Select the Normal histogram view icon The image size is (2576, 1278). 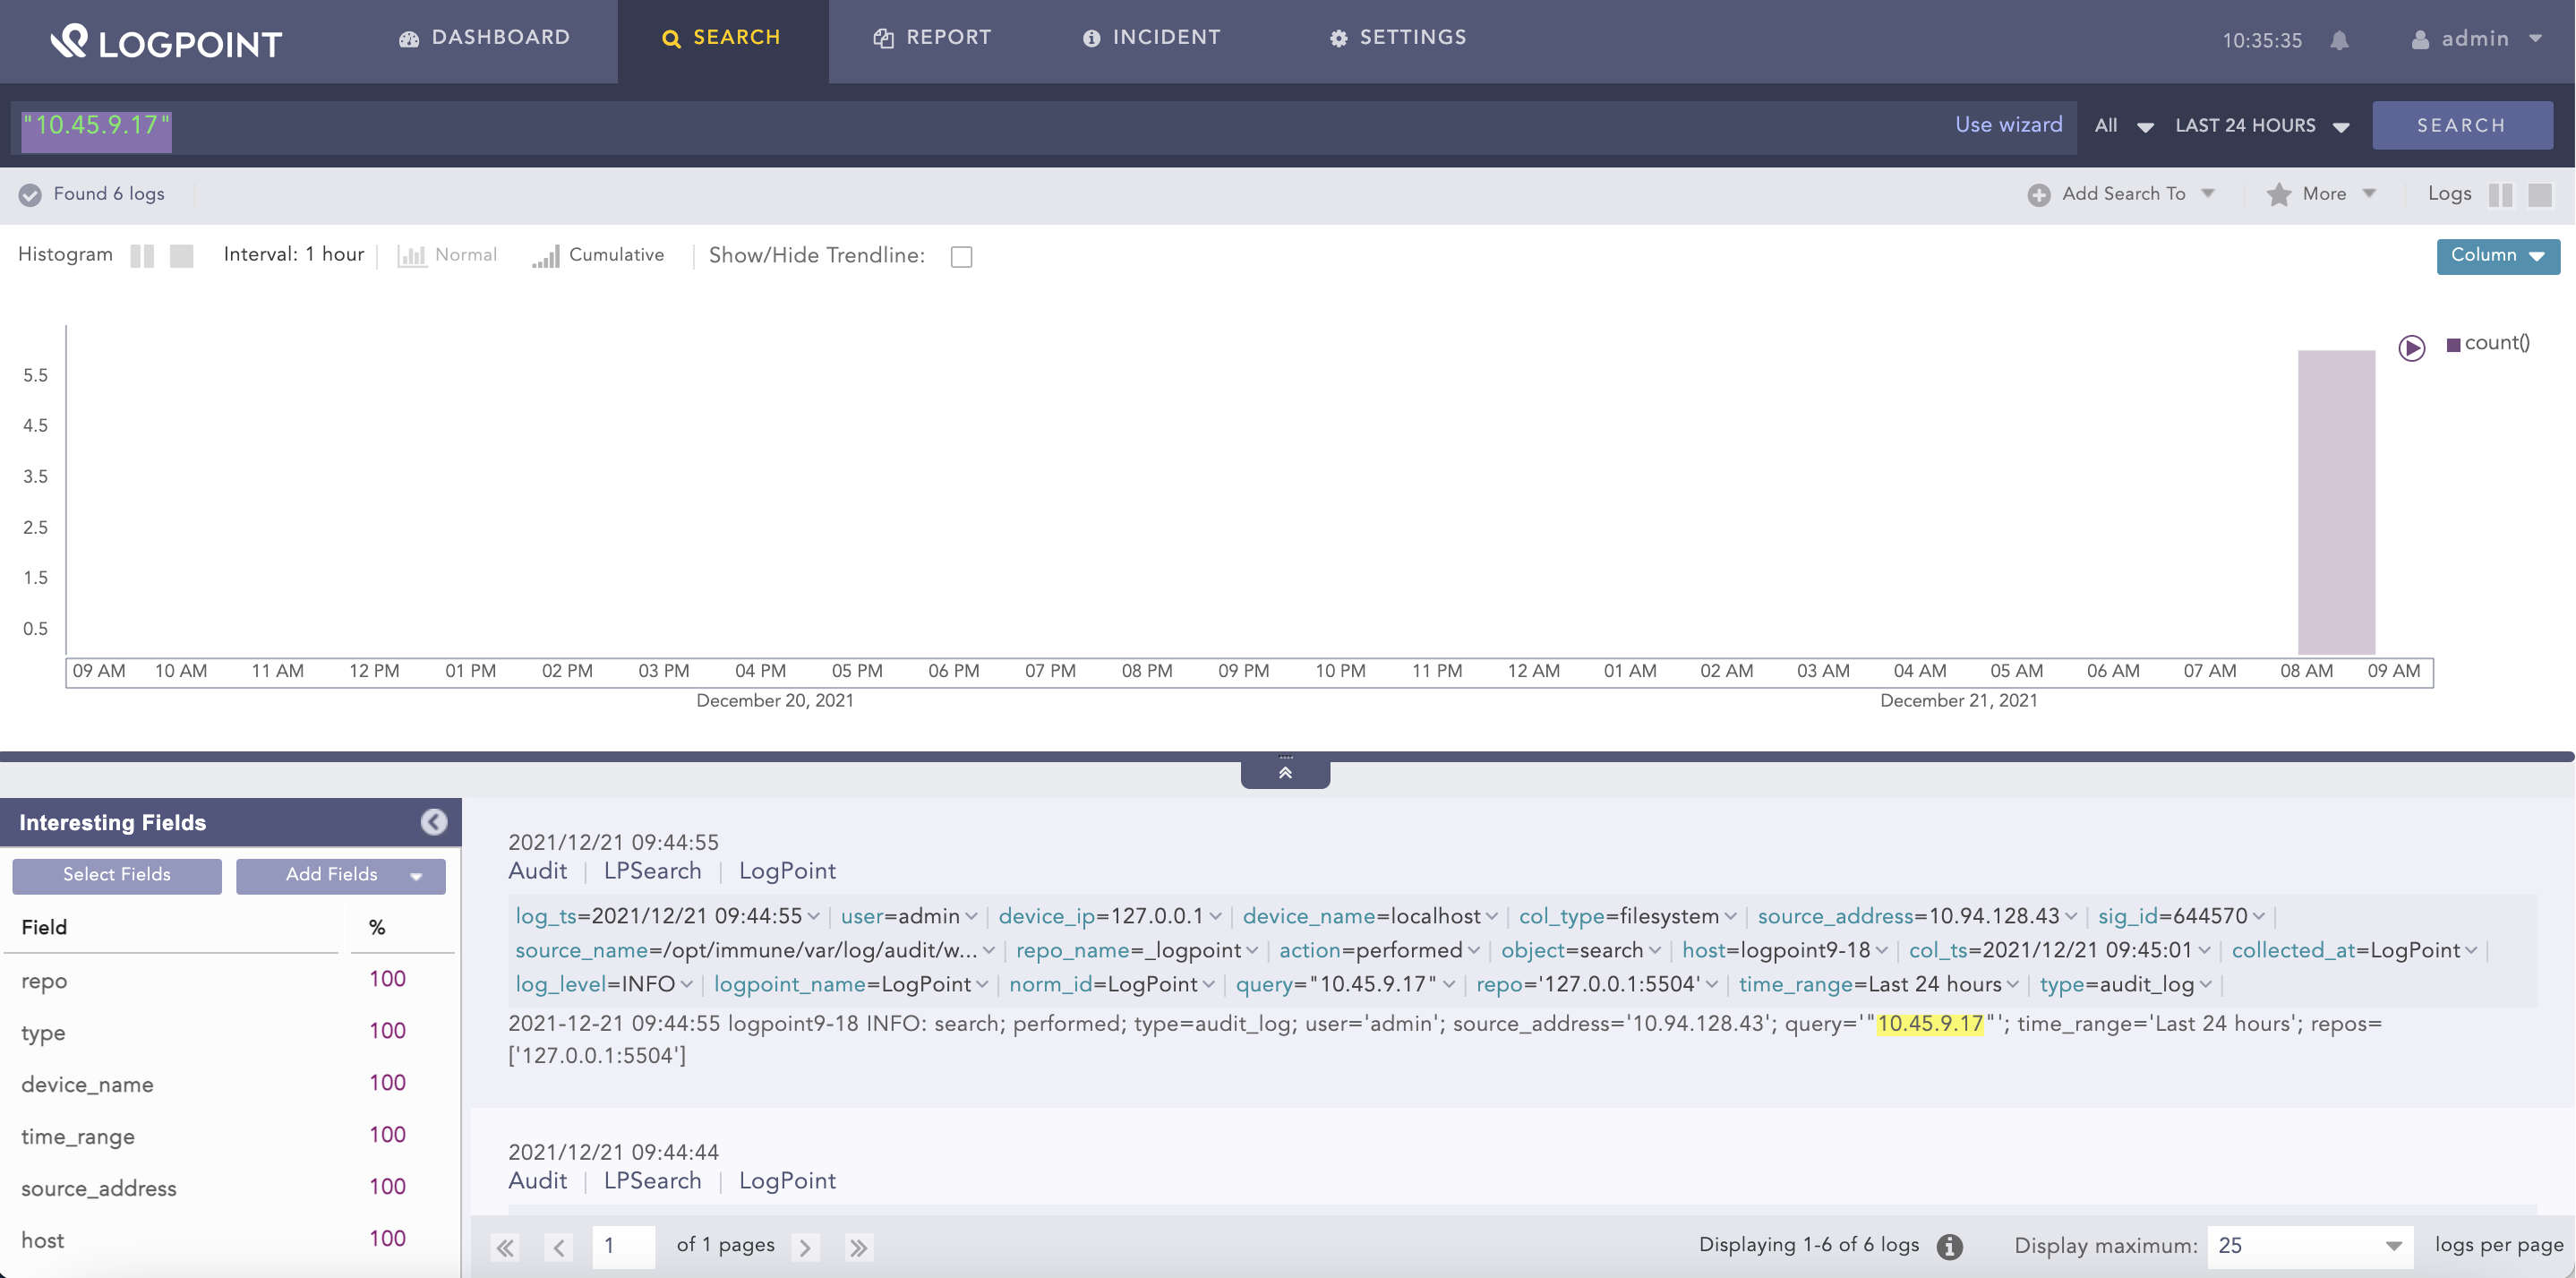point(413,255)
